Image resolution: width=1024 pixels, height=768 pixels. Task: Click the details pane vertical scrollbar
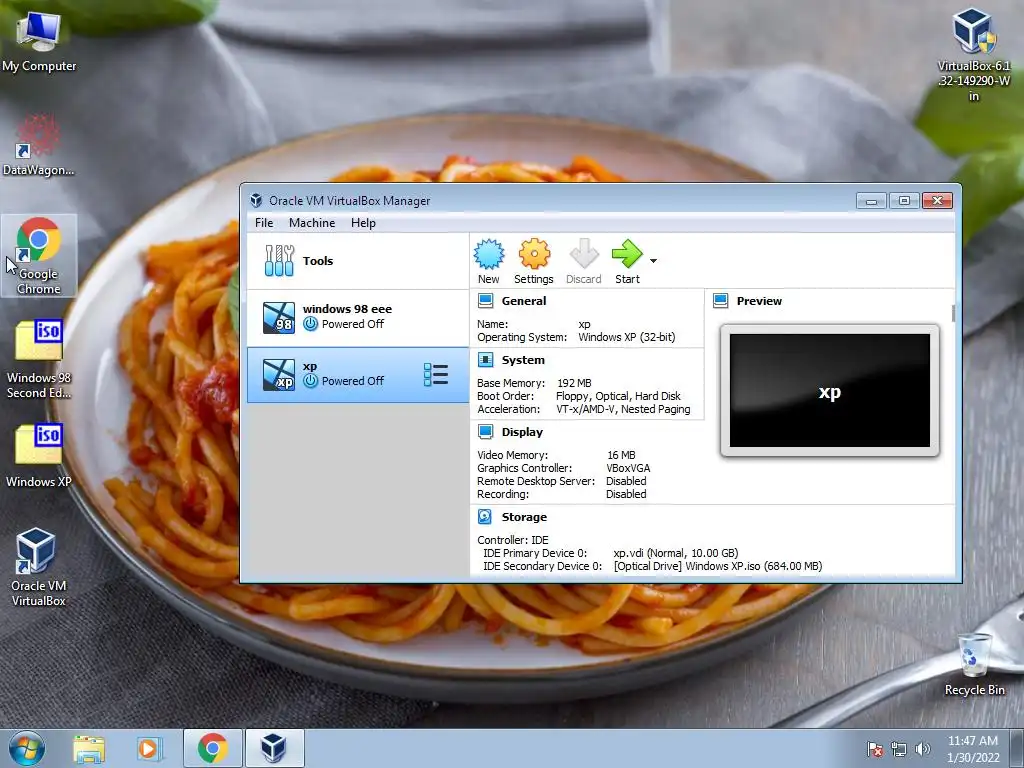tap(953, 313)
